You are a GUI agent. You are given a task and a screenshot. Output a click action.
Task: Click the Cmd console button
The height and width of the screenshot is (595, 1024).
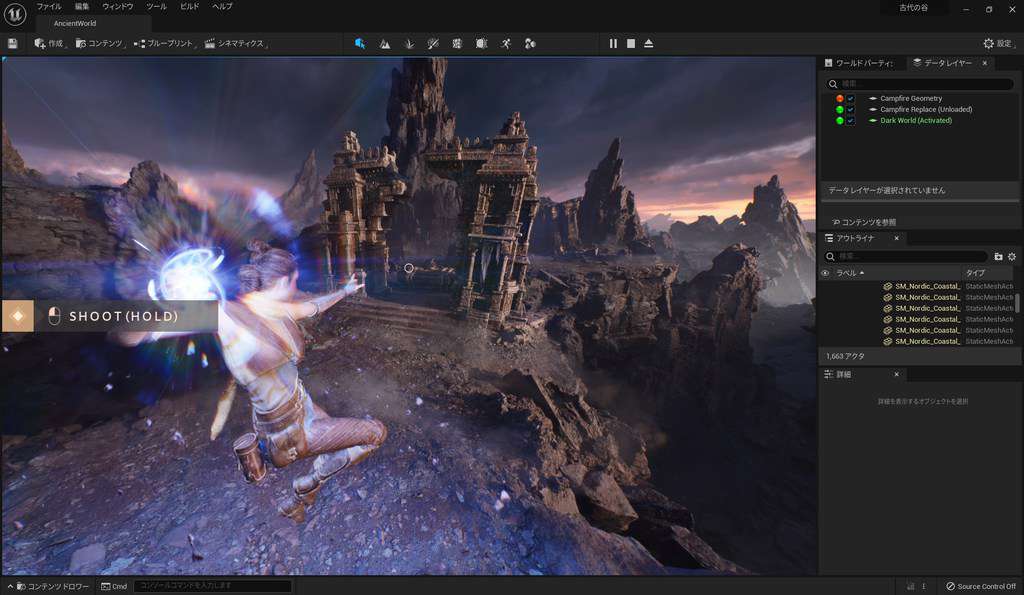point(114,587)
